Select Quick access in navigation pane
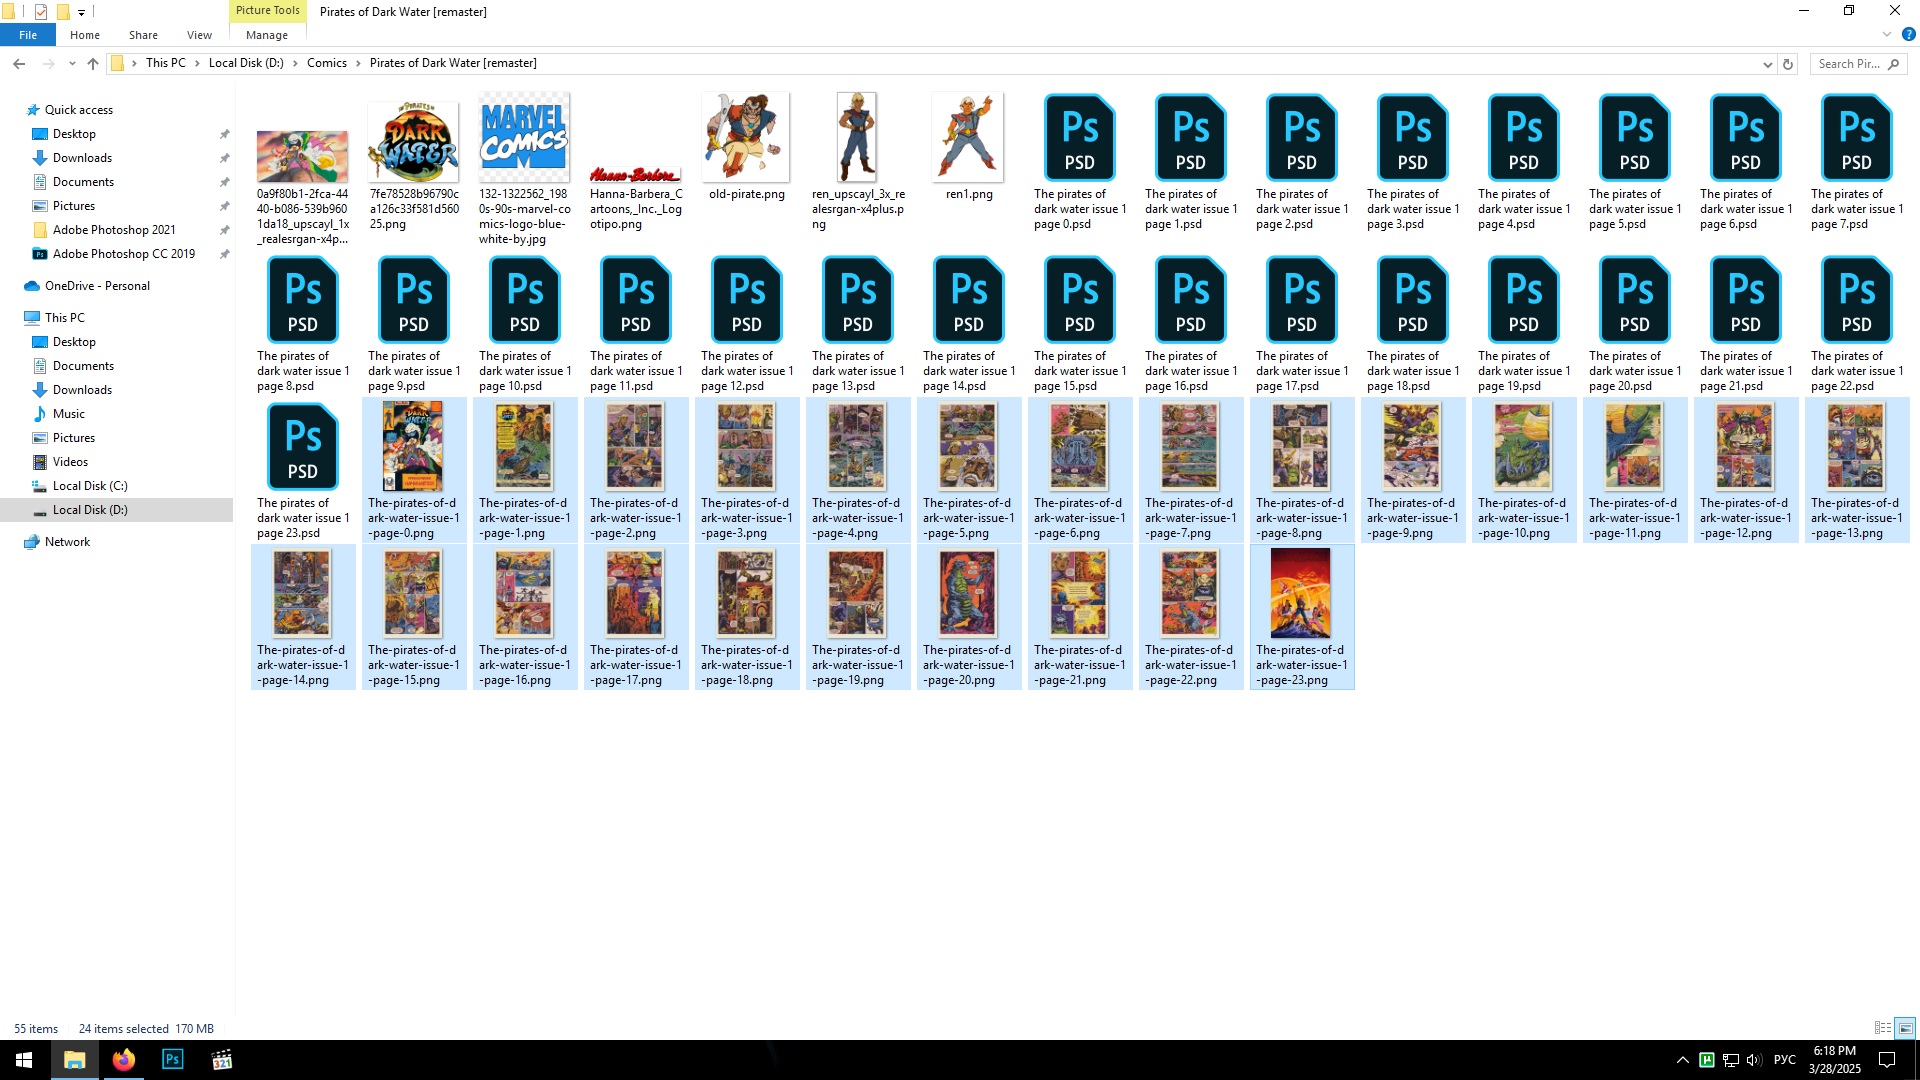The width and height of the screenshot is (1920, 1080). [x=79, y=110]
